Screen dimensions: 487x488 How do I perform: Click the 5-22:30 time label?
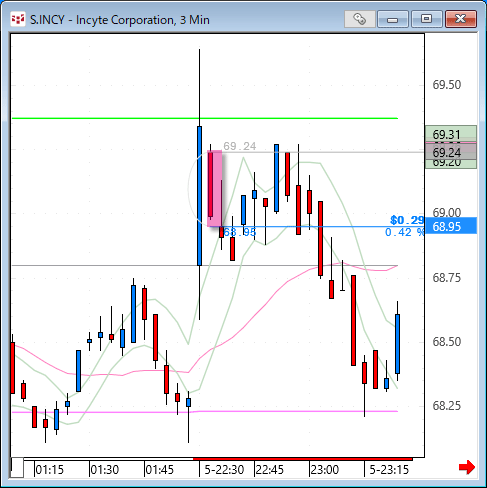tap(224, 470)
